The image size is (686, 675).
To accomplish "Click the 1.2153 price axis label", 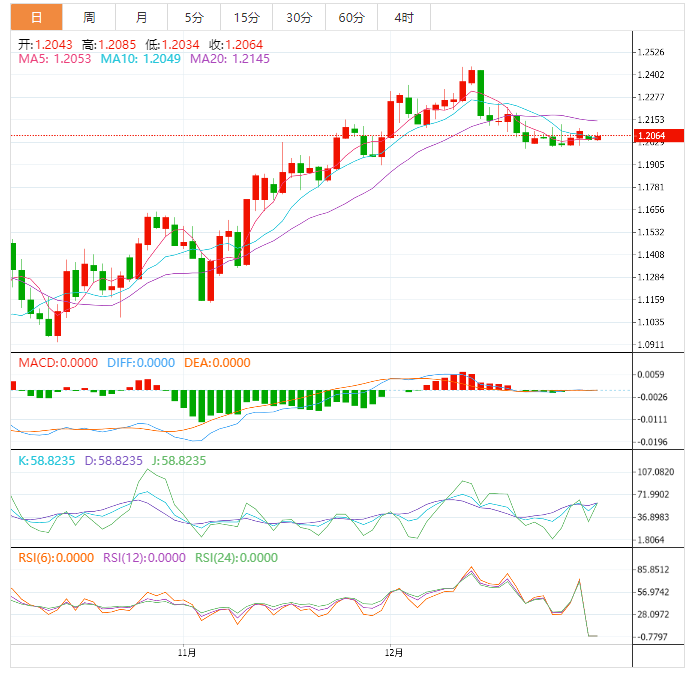I will (x=651, y=119).
